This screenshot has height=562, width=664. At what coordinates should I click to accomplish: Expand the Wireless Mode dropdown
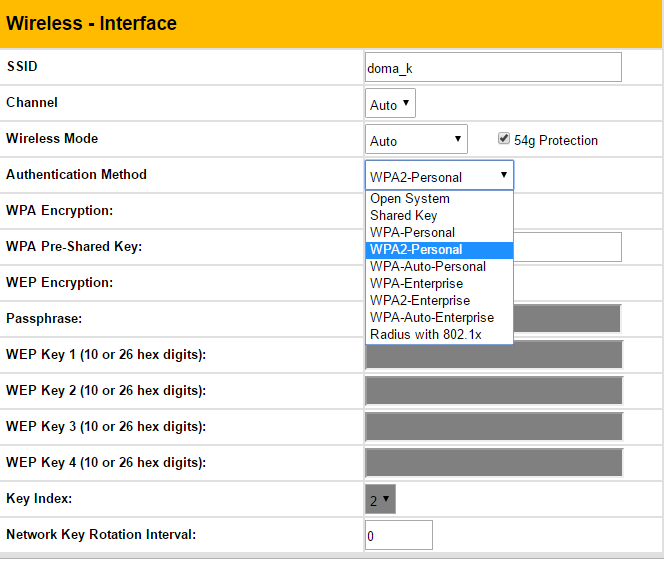point(416,140)
